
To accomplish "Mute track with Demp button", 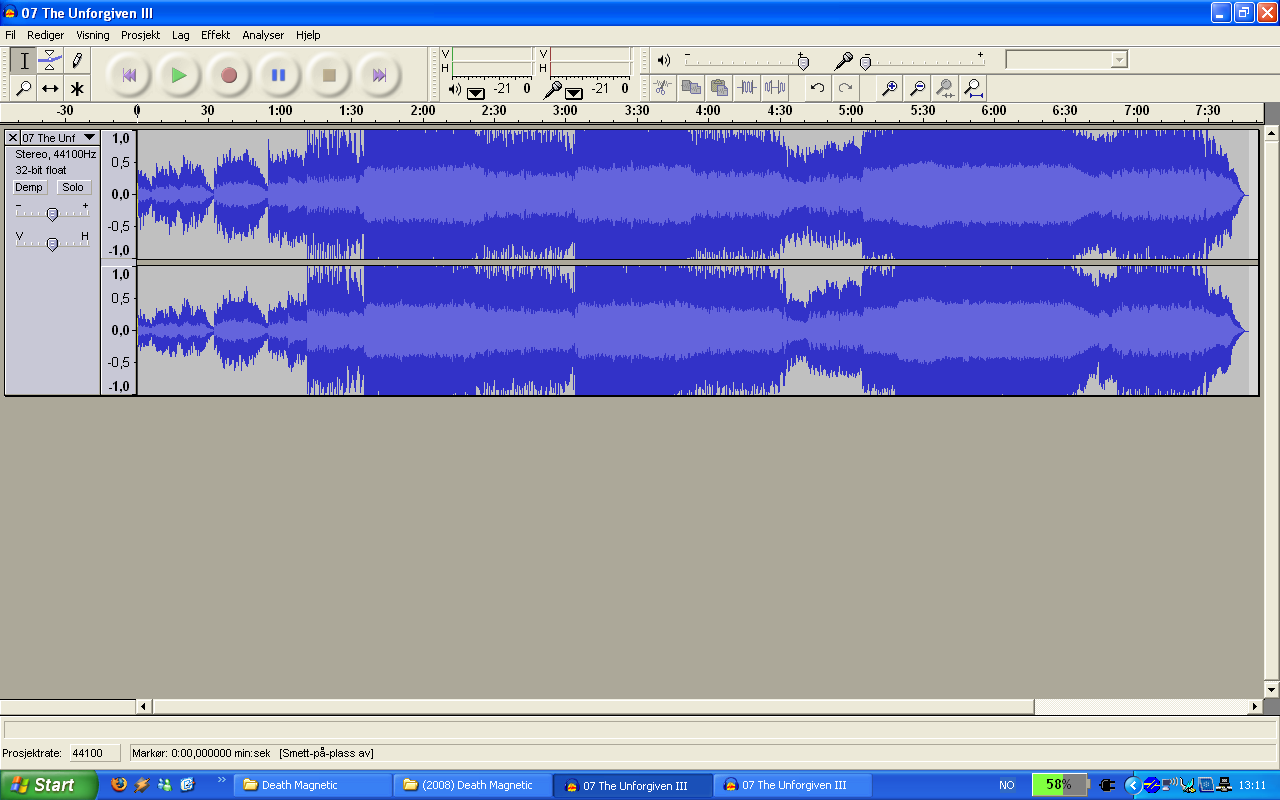I will [x=28, y=187].
